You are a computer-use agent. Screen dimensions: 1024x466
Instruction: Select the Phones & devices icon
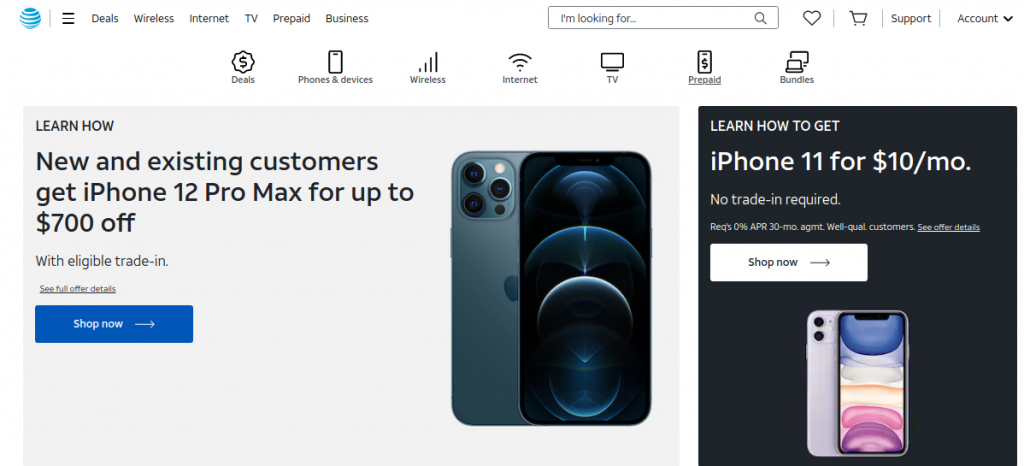[335, 62]
